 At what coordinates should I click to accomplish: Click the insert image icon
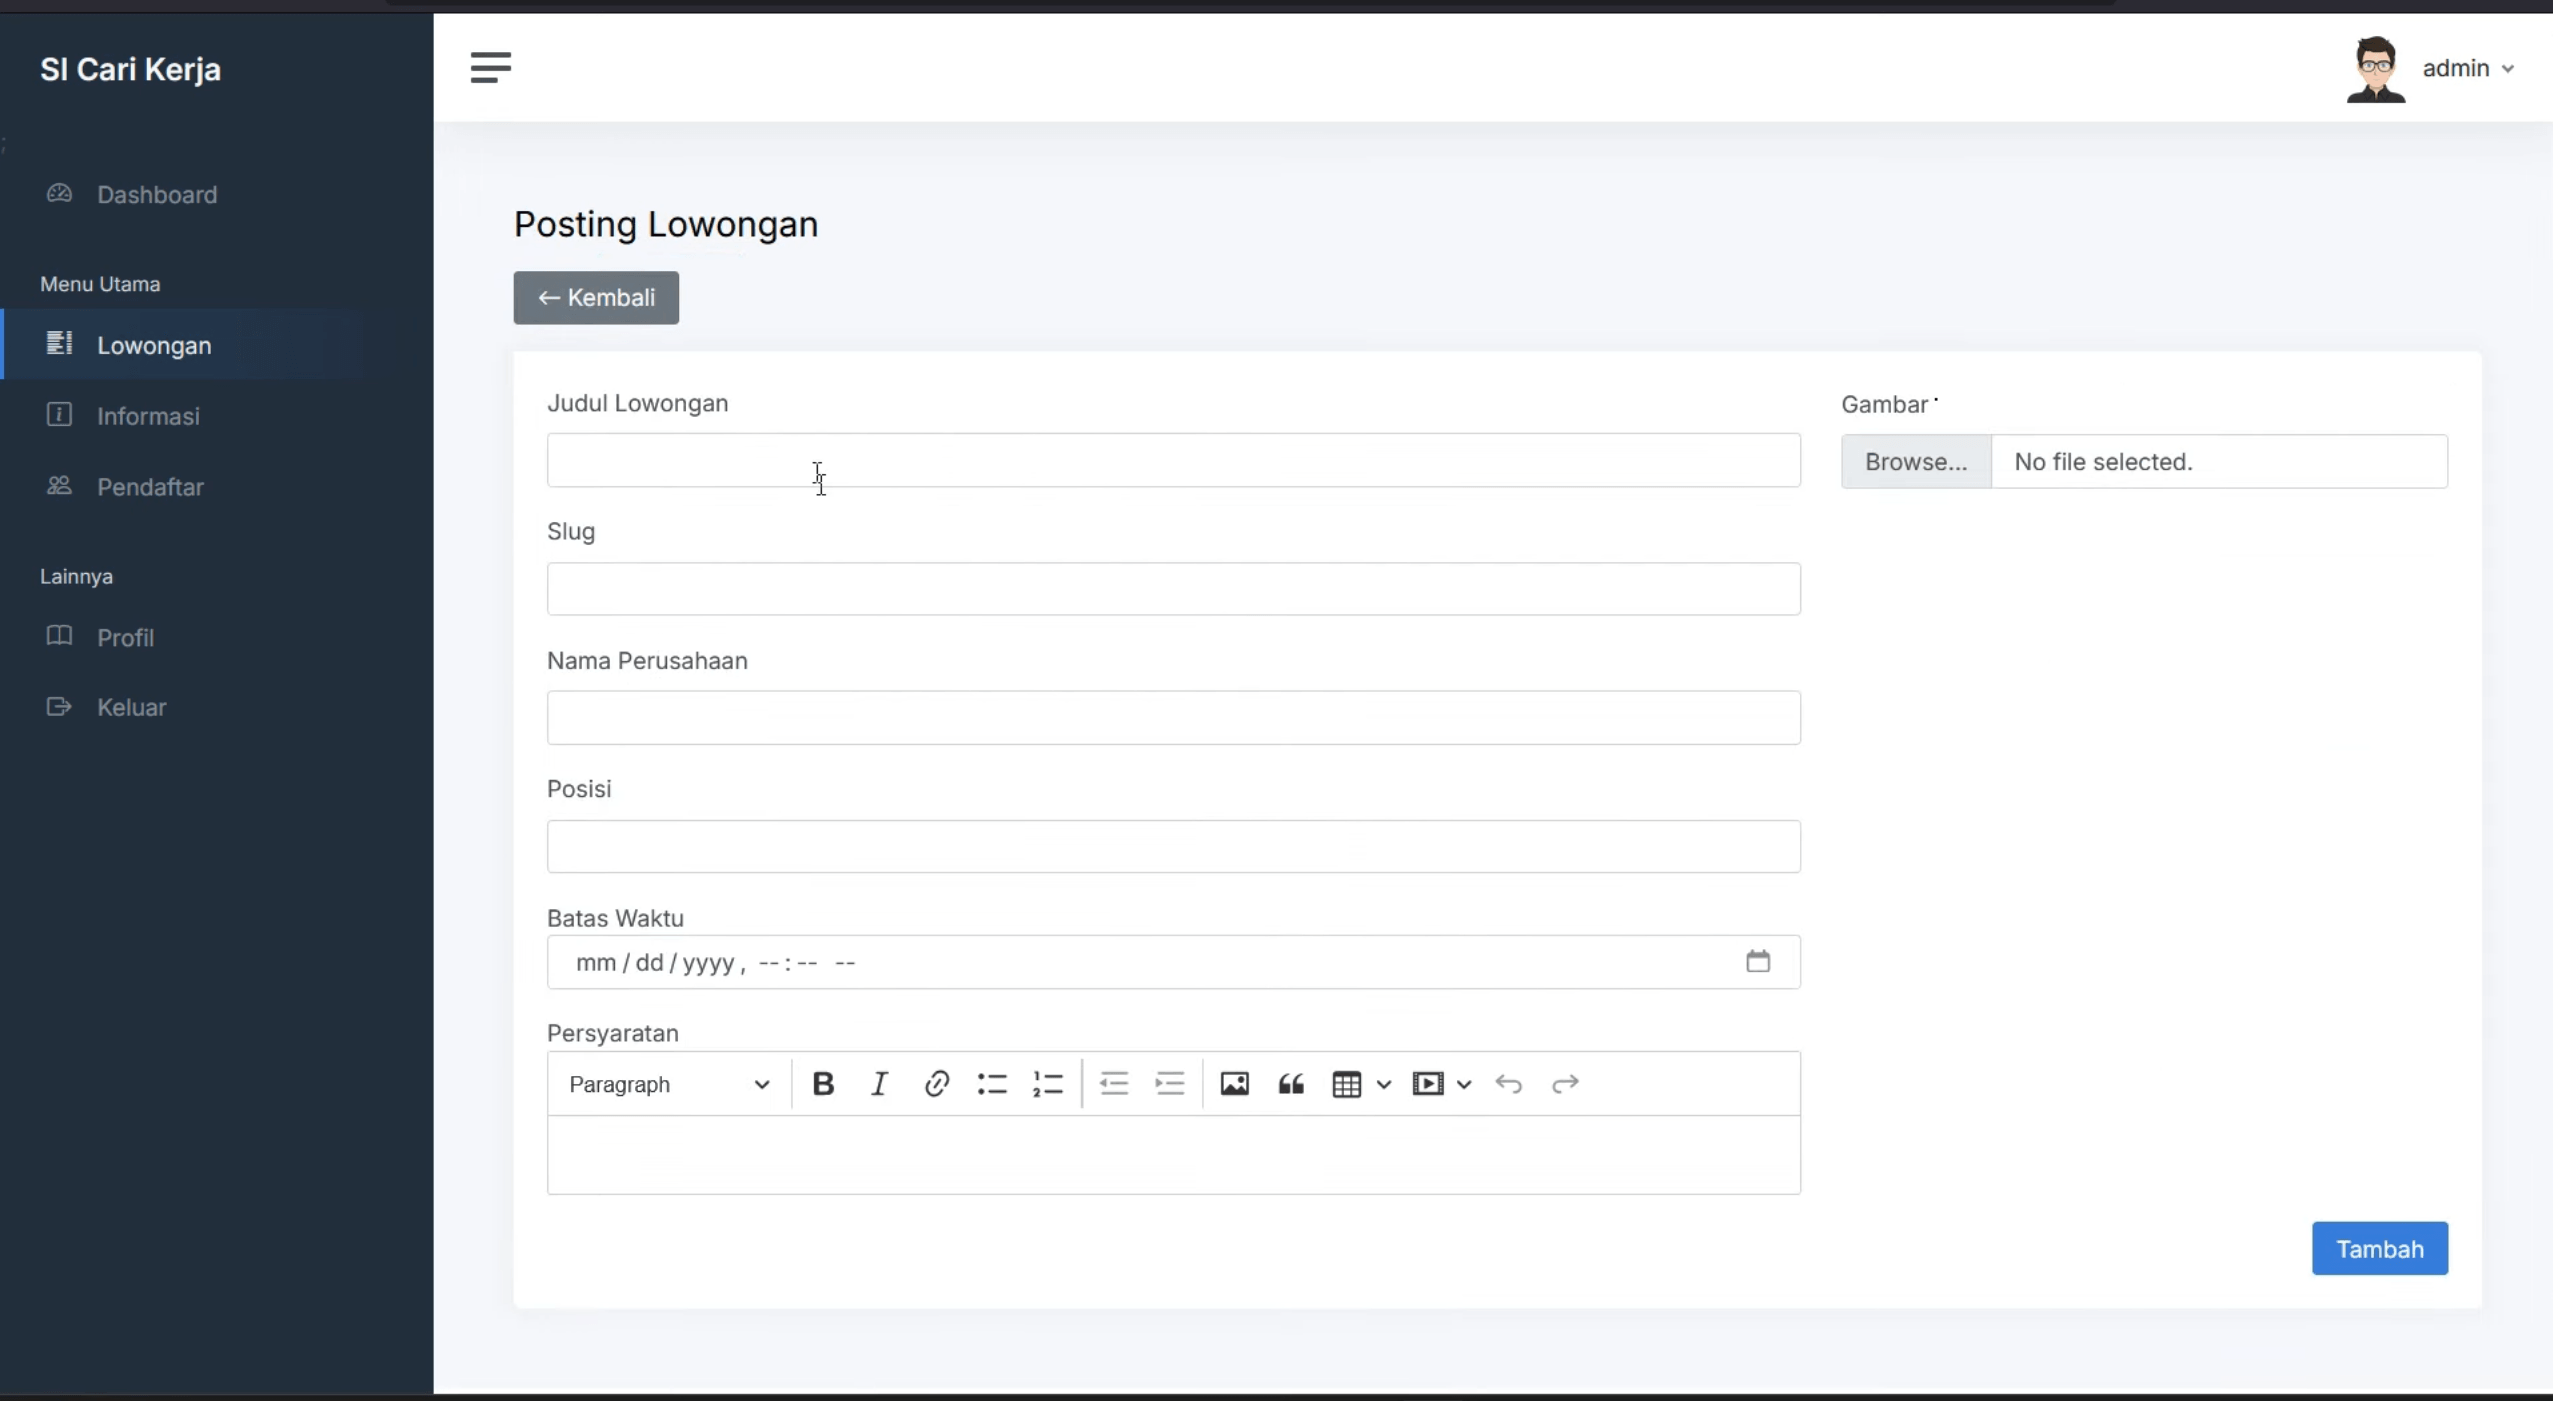pos(1235,1084)
